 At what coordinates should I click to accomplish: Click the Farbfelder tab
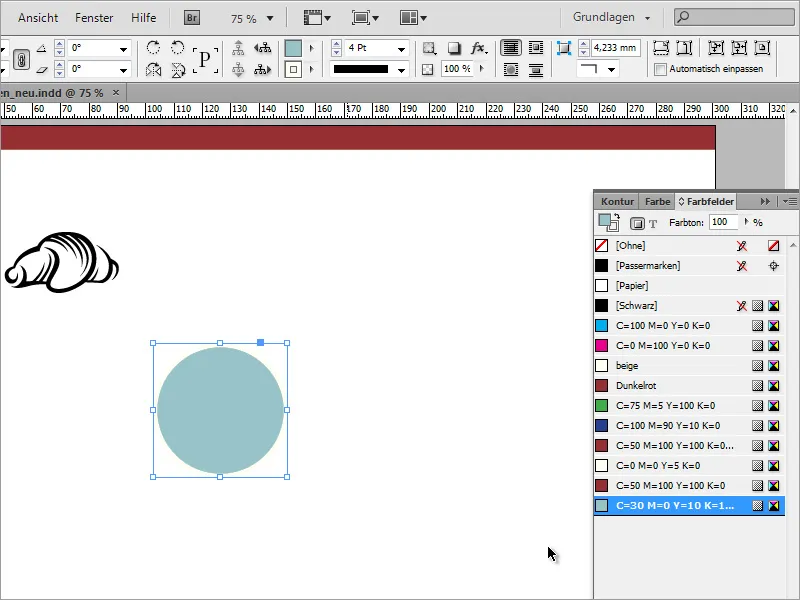tap(706, 202)
